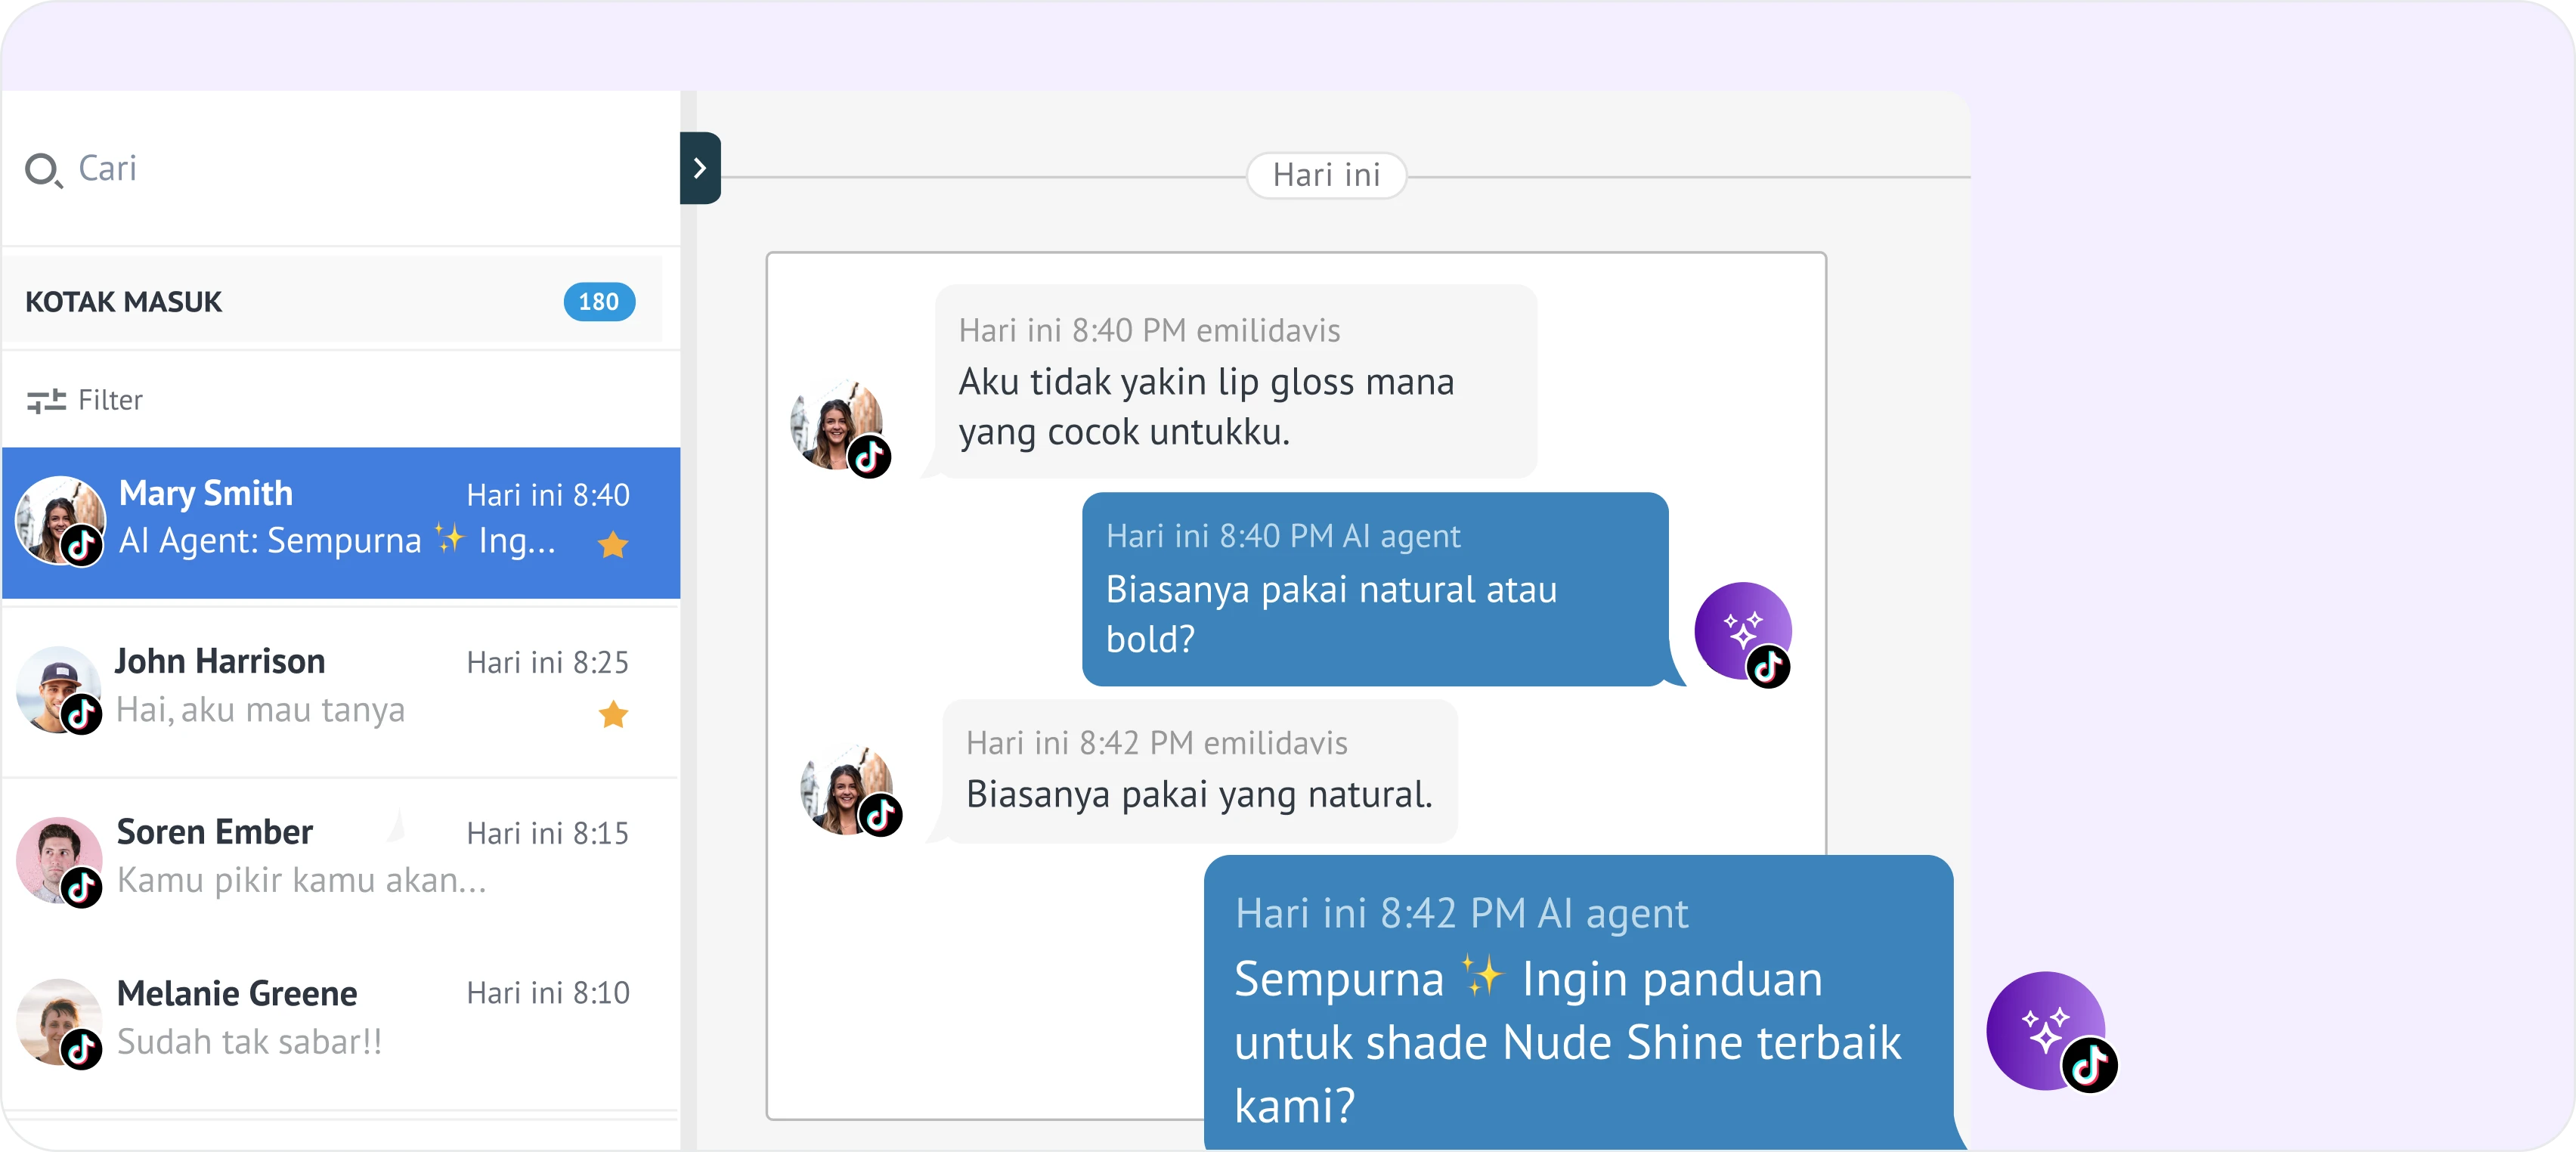Click the 180 unread count badge

pos(598,302)
